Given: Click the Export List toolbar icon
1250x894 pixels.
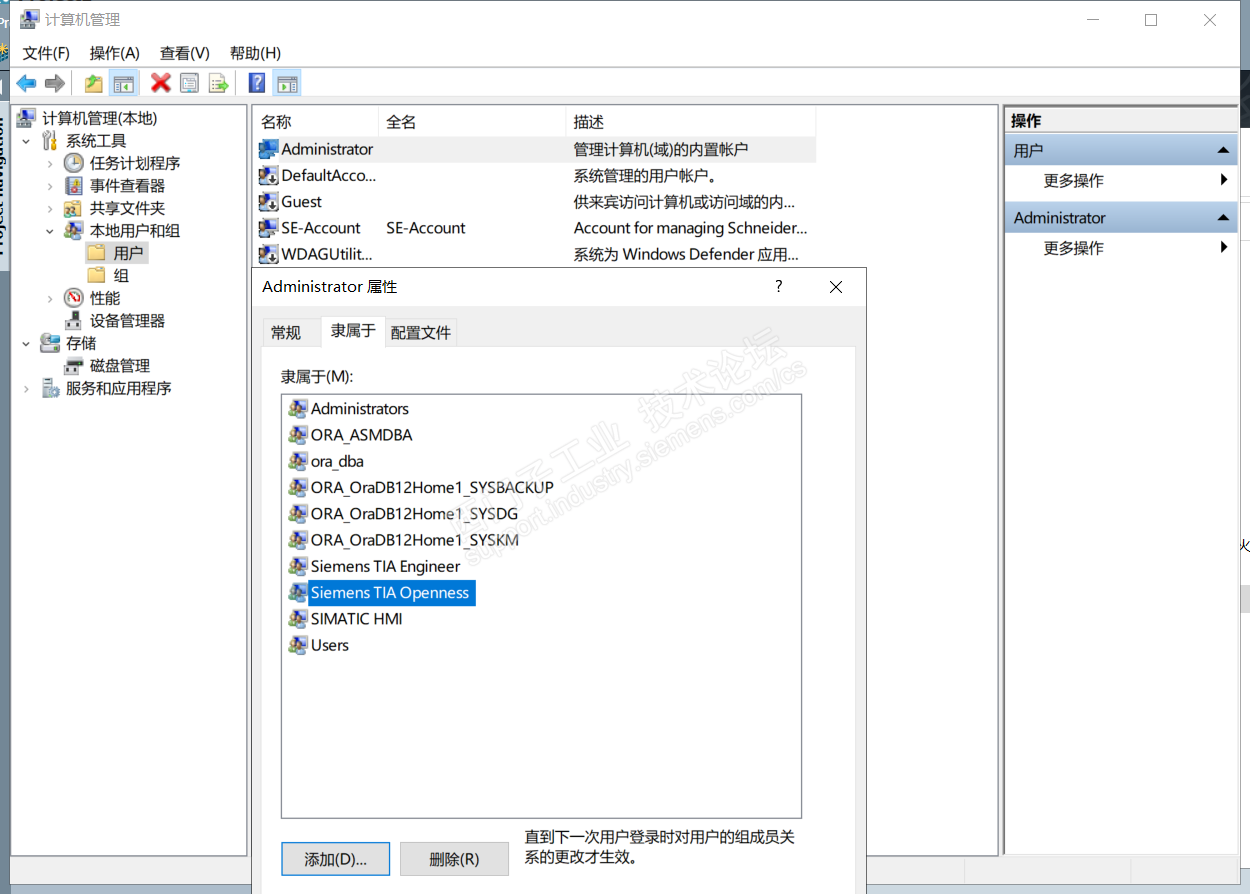Looking at the screenshot, I should click(x=218, y=84).
